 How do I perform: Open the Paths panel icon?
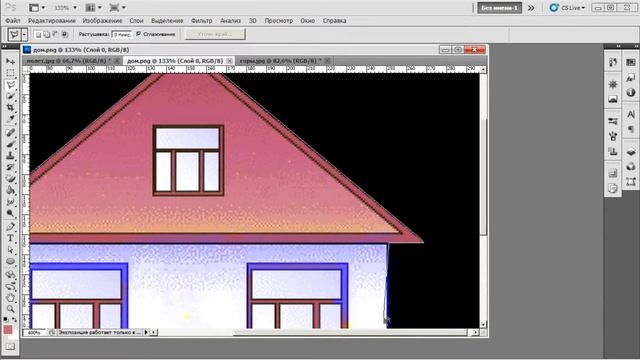tap(631, 182)
